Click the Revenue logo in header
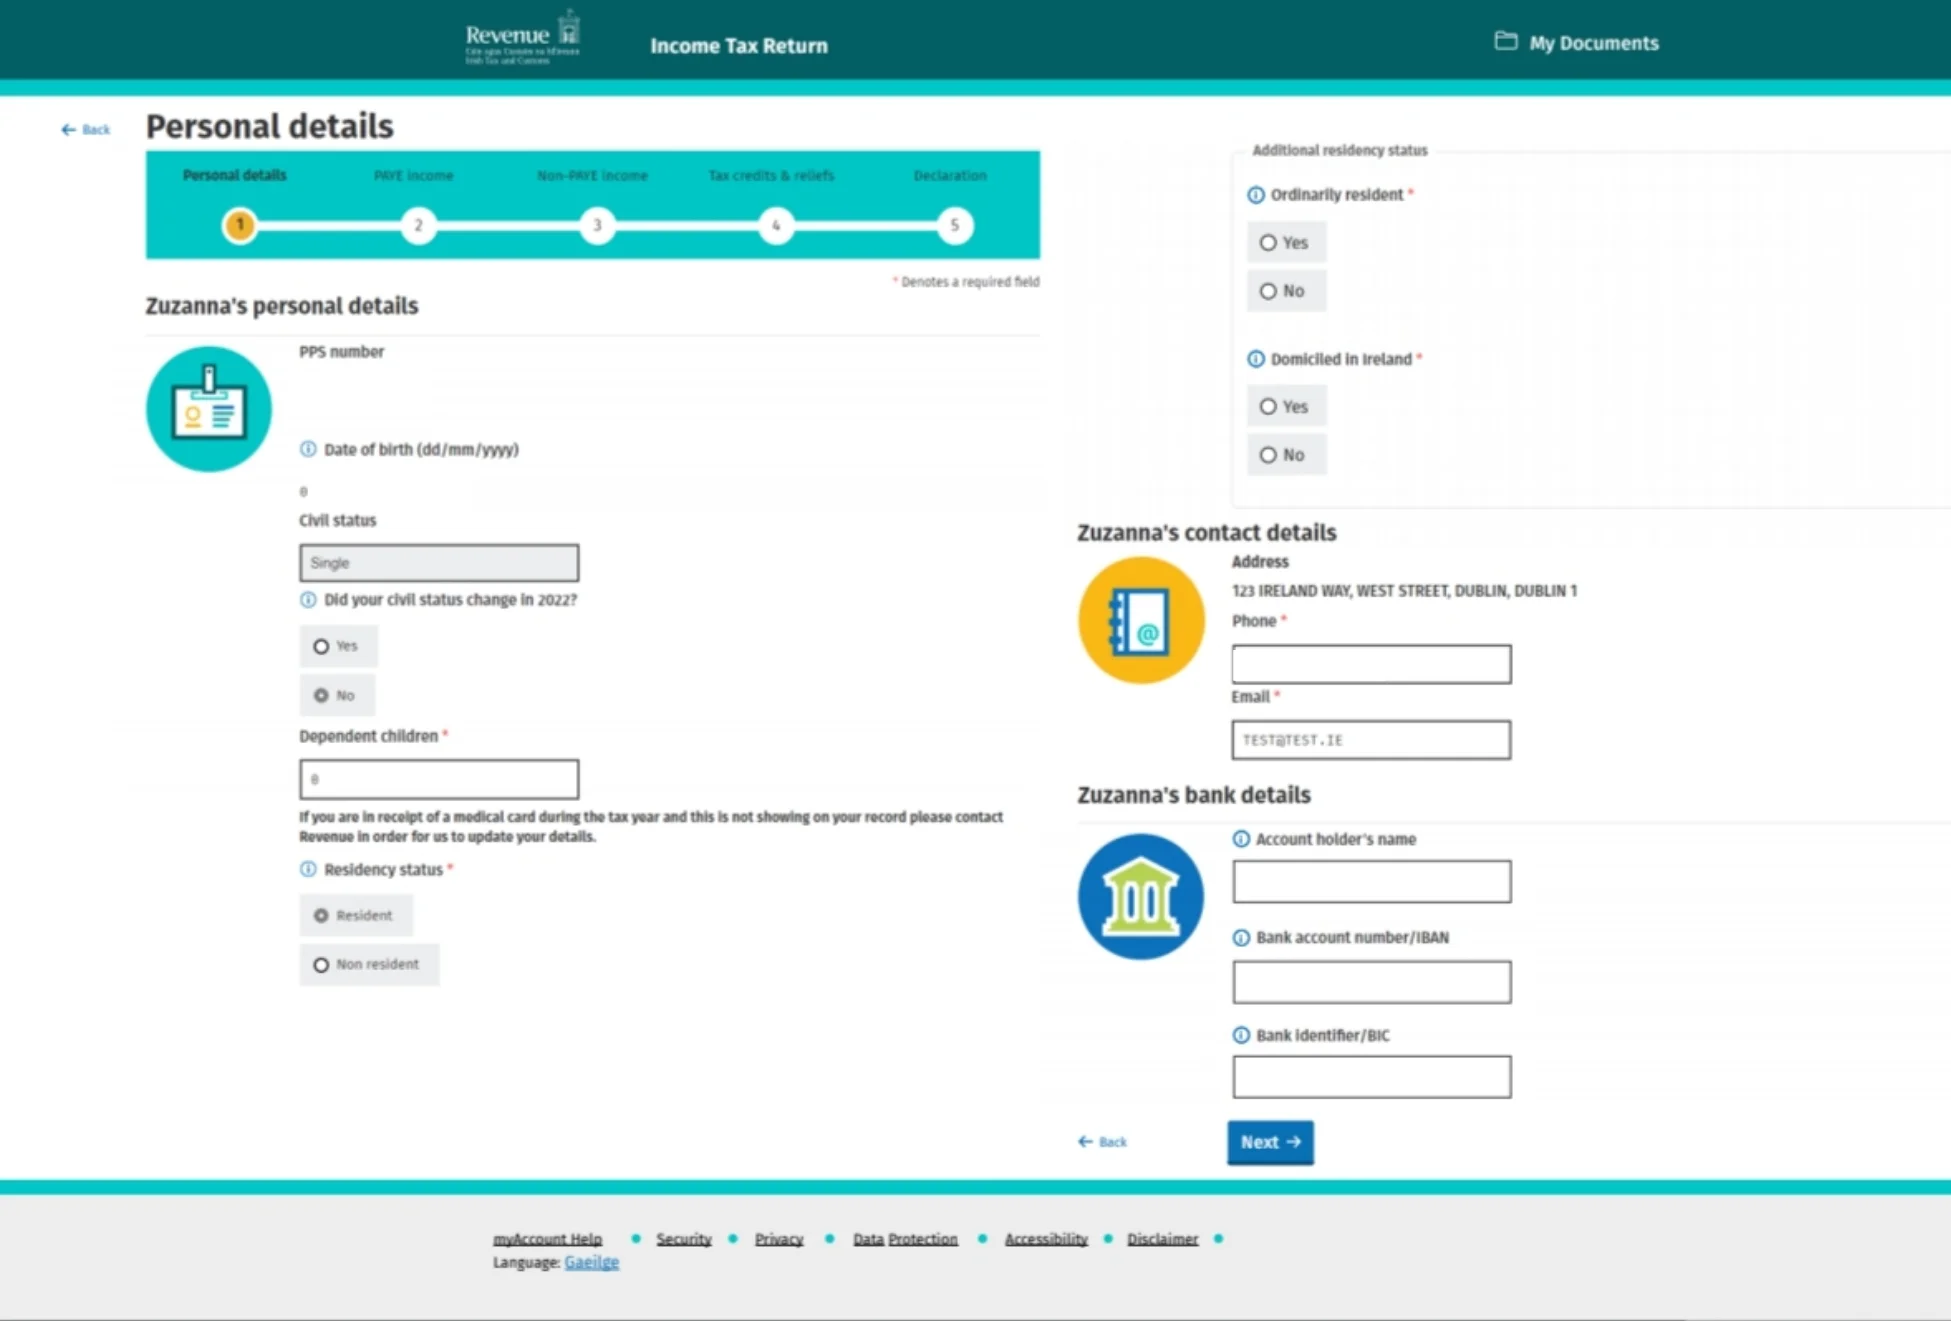 pos(522,38)
